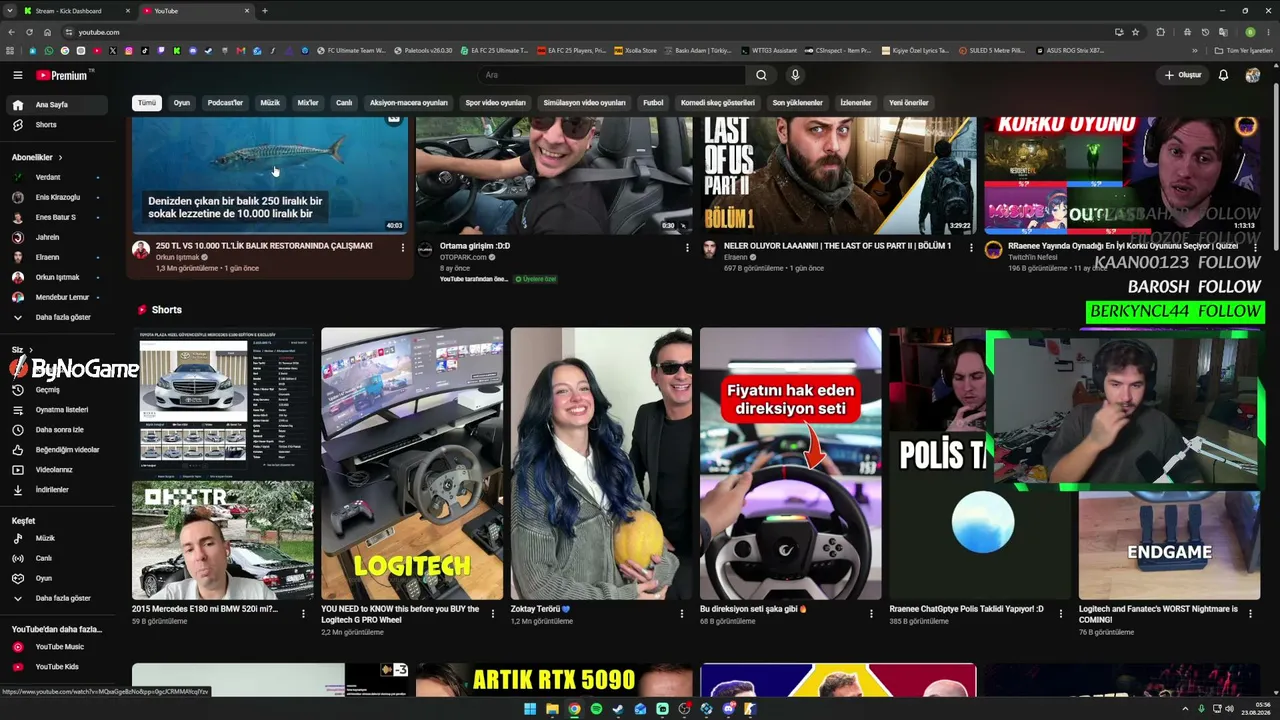Expand the Siz section header

point(22,350)
